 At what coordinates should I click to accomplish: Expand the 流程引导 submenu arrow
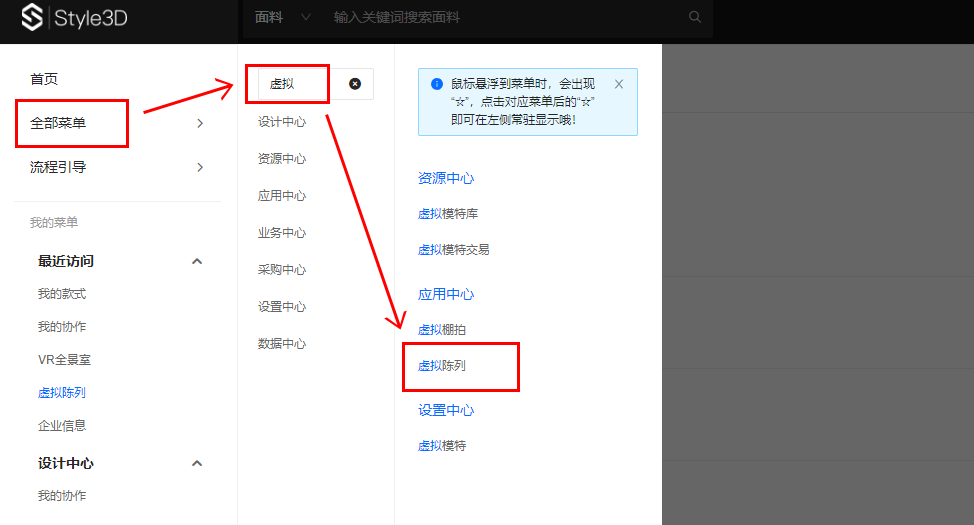[200, 167]
